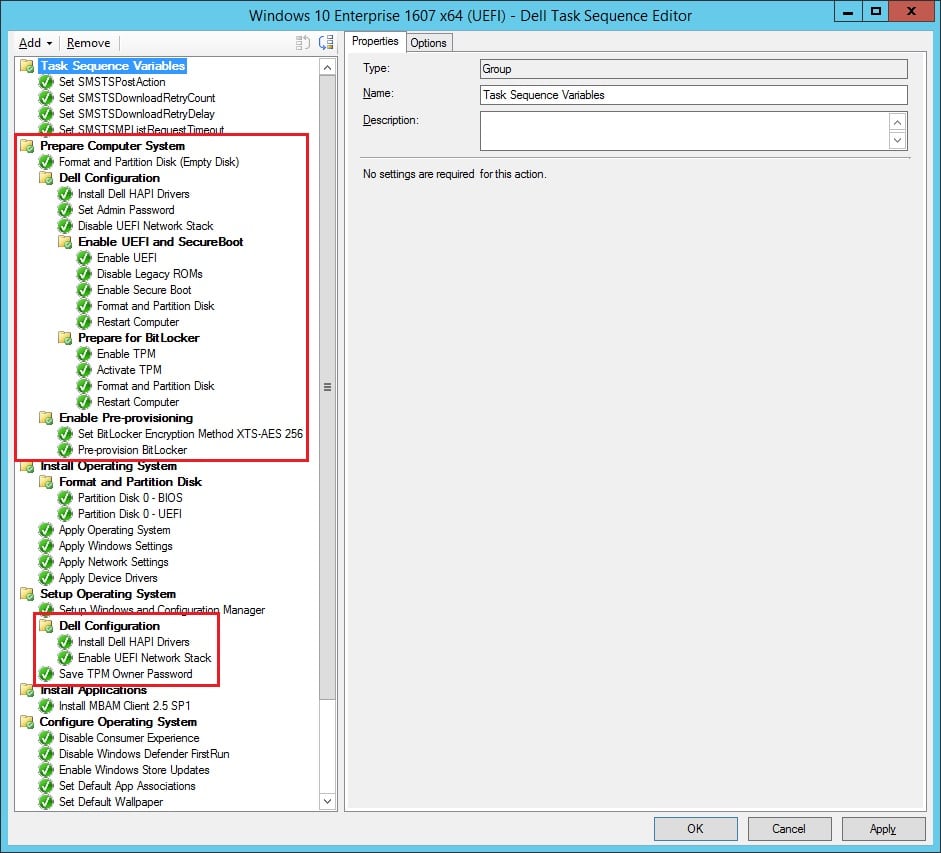Switch to the Options tab

[x=428, y=43]
